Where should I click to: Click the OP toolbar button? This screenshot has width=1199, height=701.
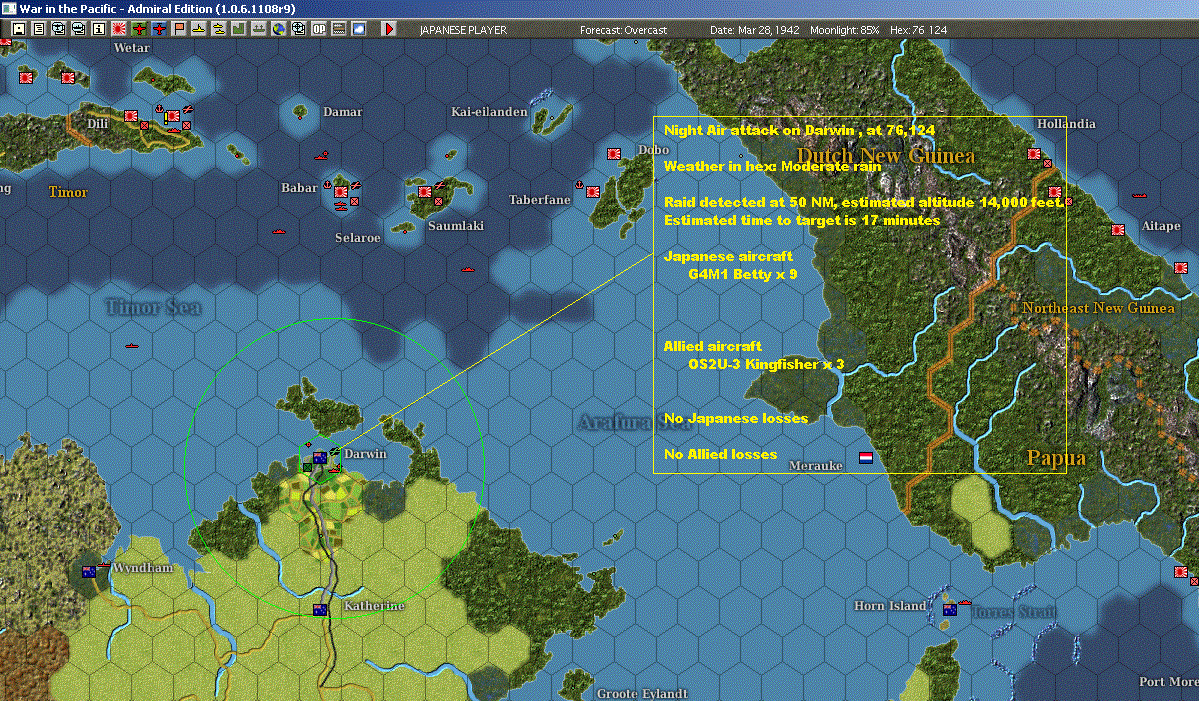point(319,29)
